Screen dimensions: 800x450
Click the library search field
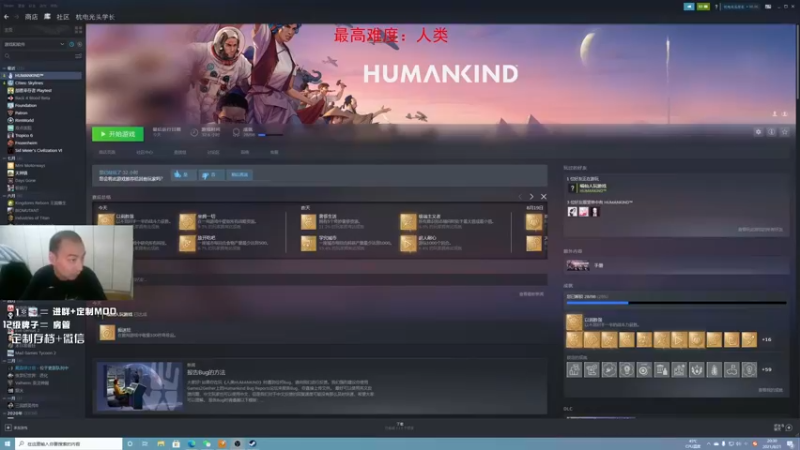tap(38, 56)
